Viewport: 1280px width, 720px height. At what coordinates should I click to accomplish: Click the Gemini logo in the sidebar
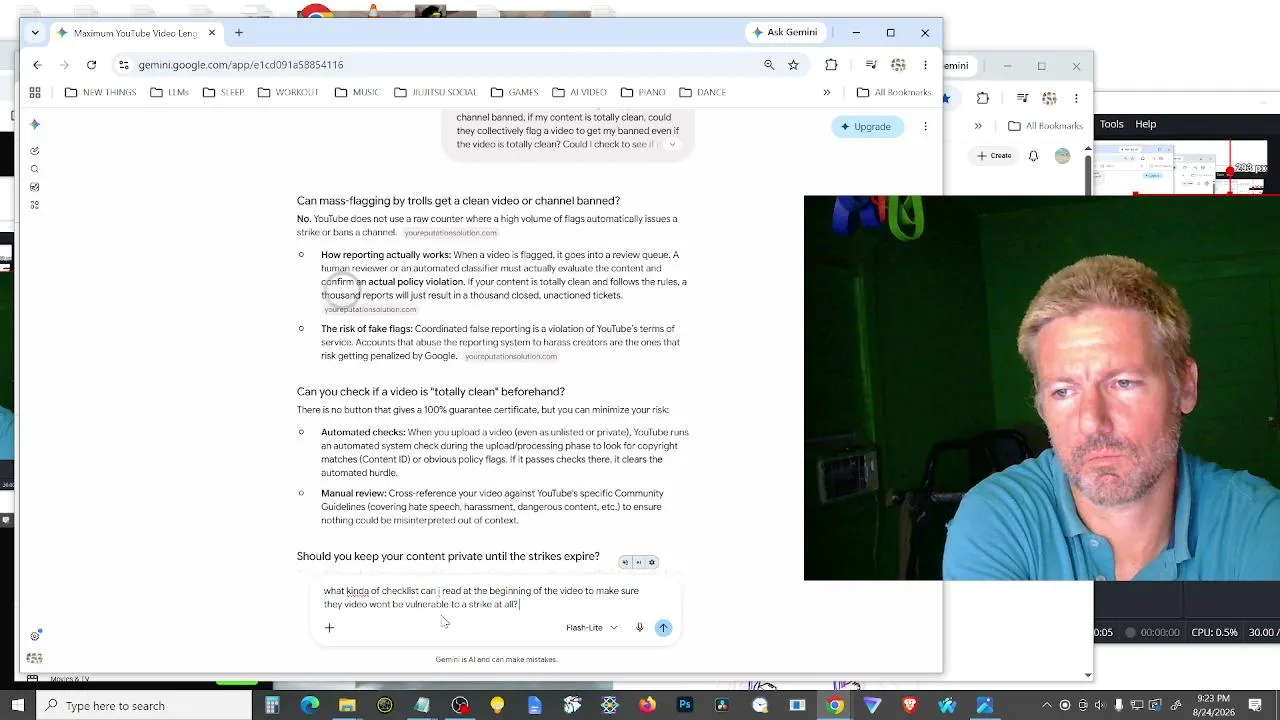(x=35, y=124)
